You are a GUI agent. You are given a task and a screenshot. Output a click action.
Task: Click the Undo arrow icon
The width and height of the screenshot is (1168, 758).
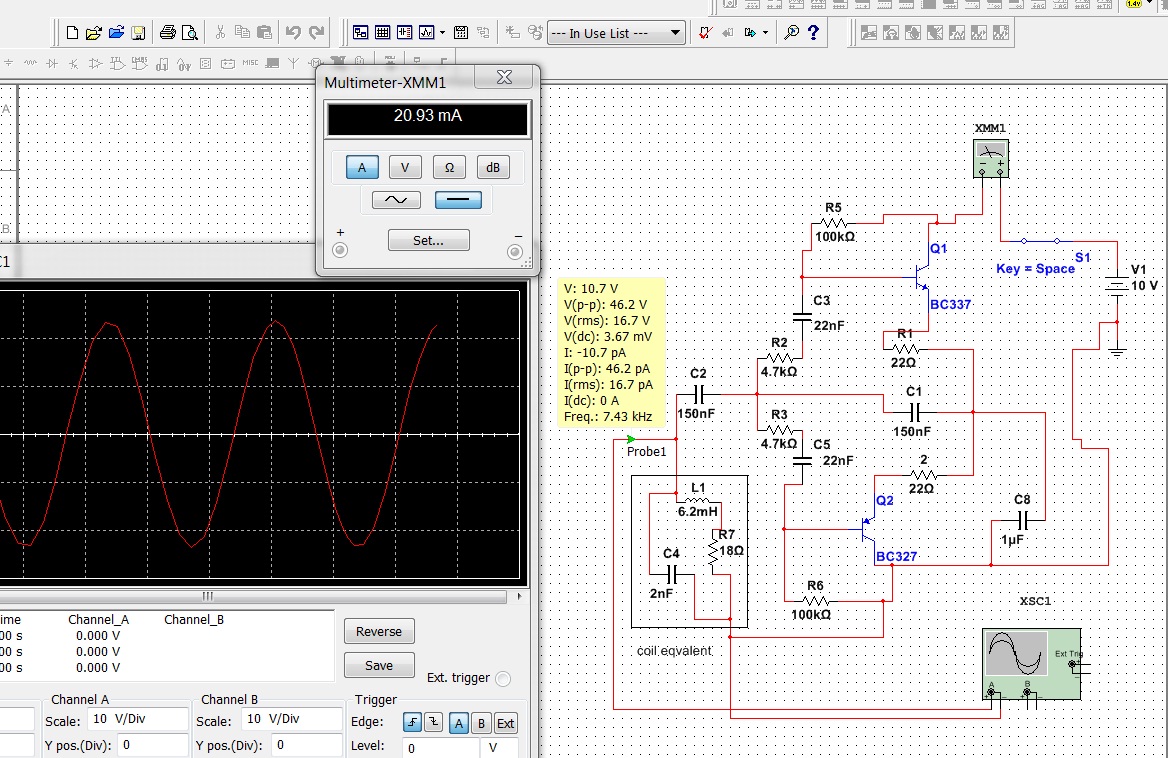tap(293, 33)
